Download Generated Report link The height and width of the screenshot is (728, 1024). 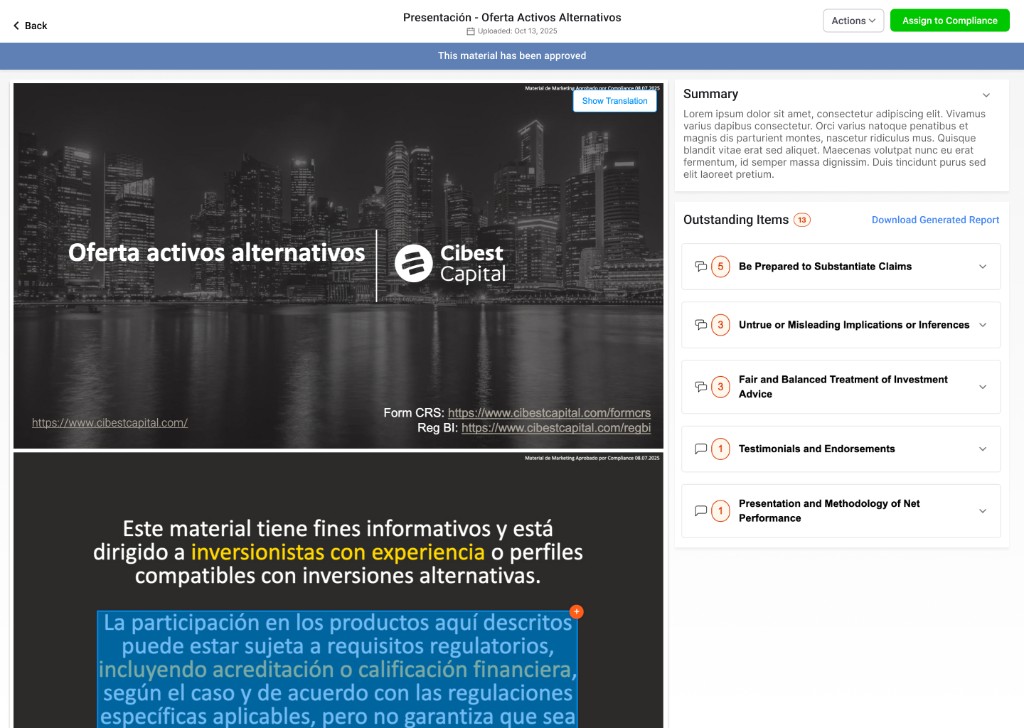pyautogui.click(x=935, y=220)
